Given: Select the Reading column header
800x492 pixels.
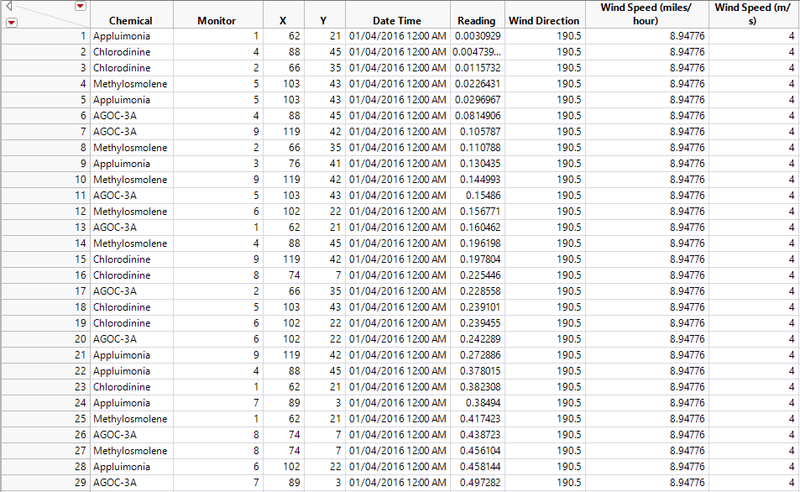Looking at the screenshot, I should [x=476, y=21].
